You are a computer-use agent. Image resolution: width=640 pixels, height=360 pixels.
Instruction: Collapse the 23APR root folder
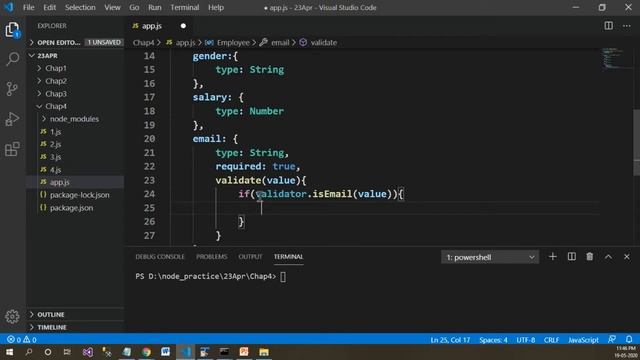76,56
